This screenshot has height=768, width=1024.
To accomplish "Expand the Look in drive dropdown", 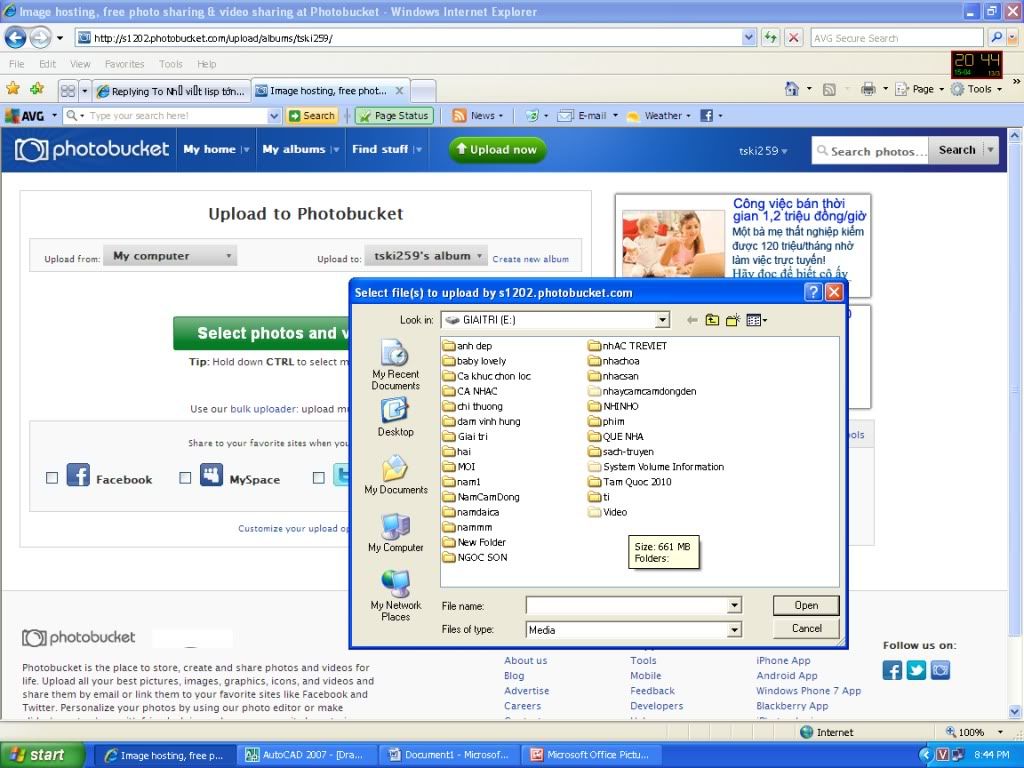I will point(662,320).
